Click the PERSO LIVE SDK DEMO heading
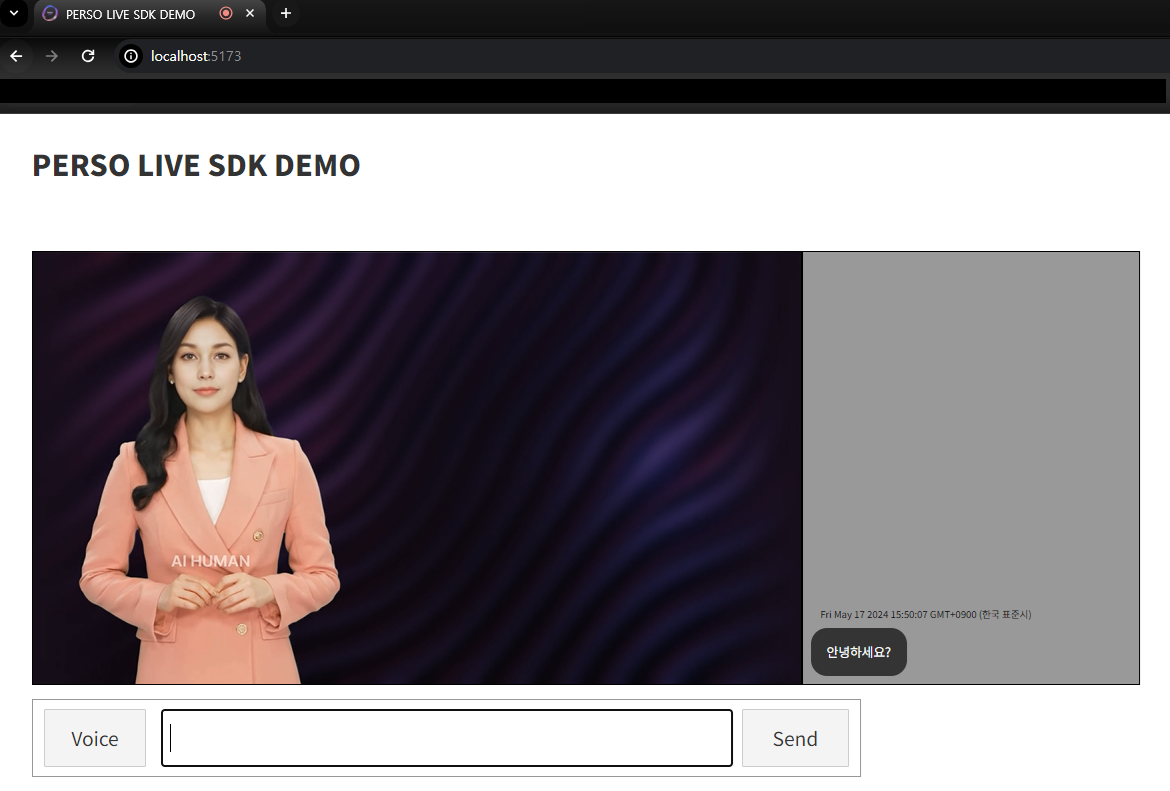Screen dimensions: 1170x791 coord(196,165)
